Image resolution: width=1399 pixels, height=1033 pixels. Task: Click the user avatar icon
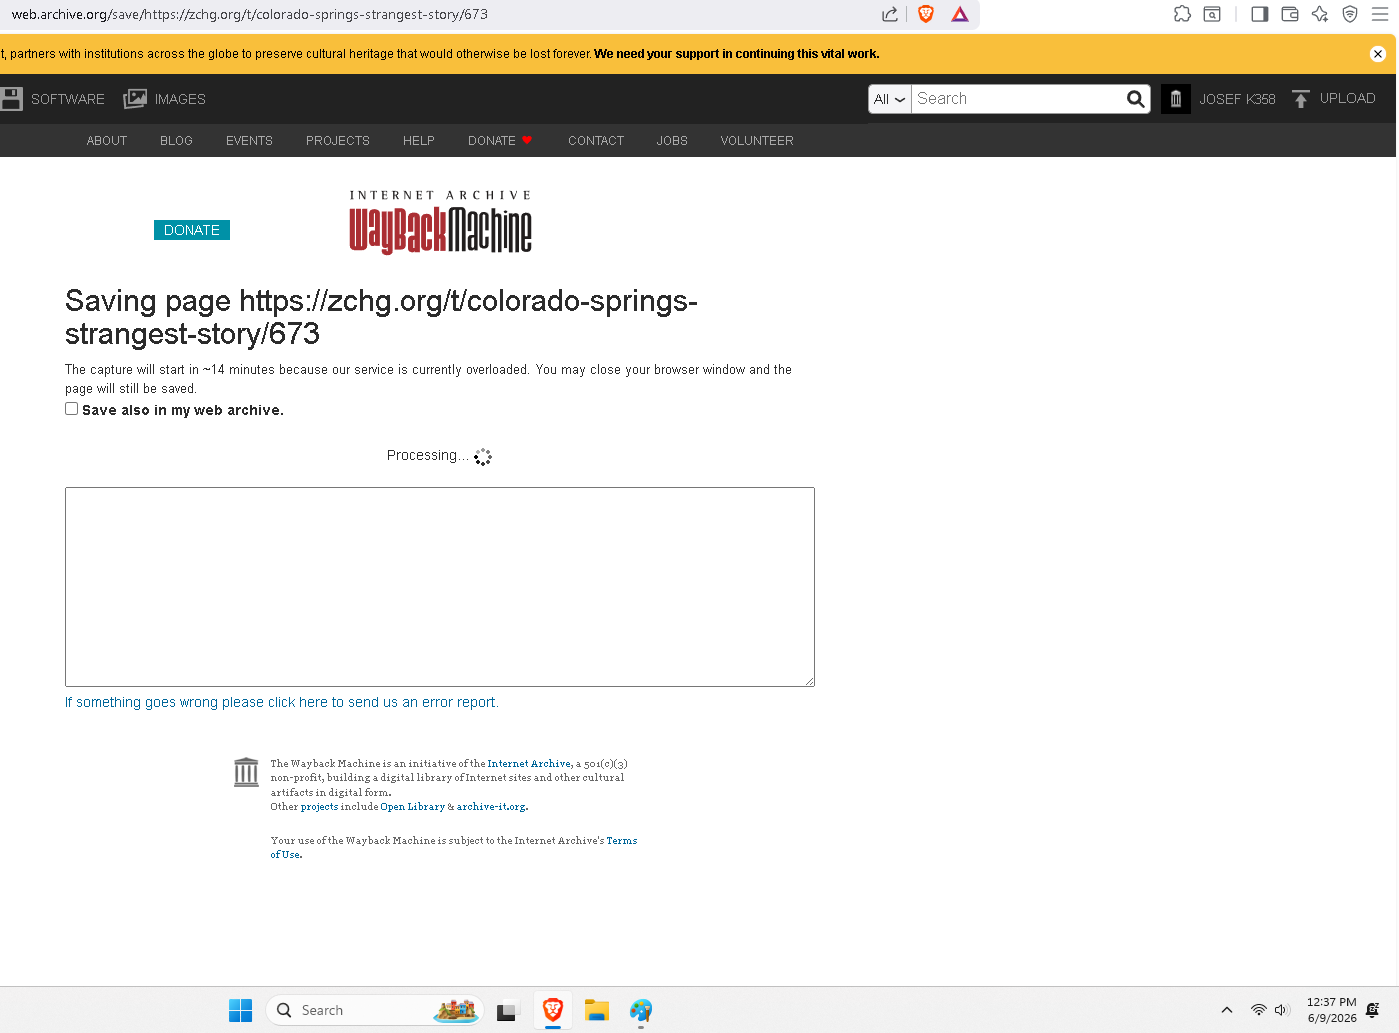point(1176,99)
